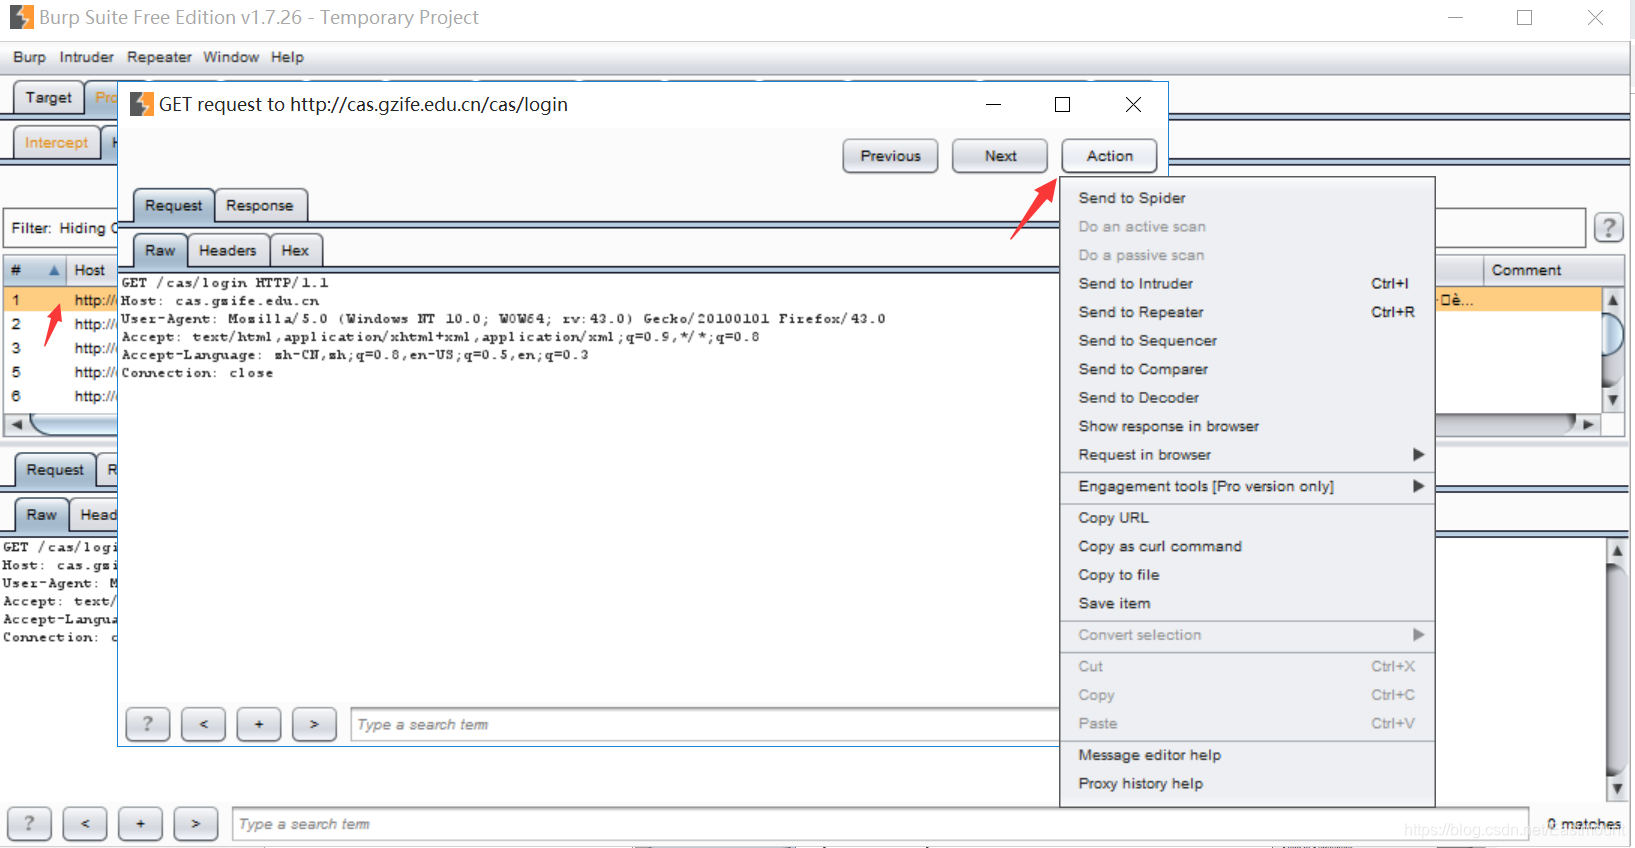Screen dimensions: 1635x848
Task: Select the Raw tab in dialog
Action: [160, 250]
